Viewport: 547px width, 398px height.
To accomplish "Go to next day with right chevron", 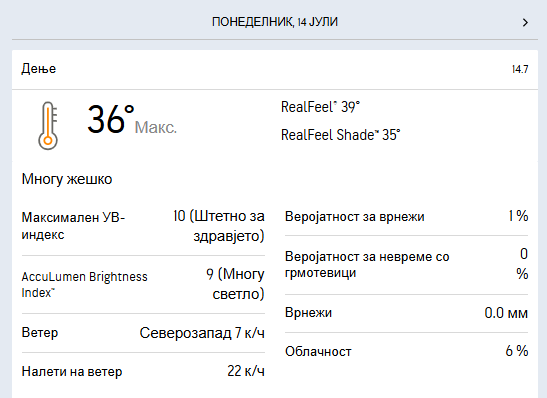I will click(525, 23).
